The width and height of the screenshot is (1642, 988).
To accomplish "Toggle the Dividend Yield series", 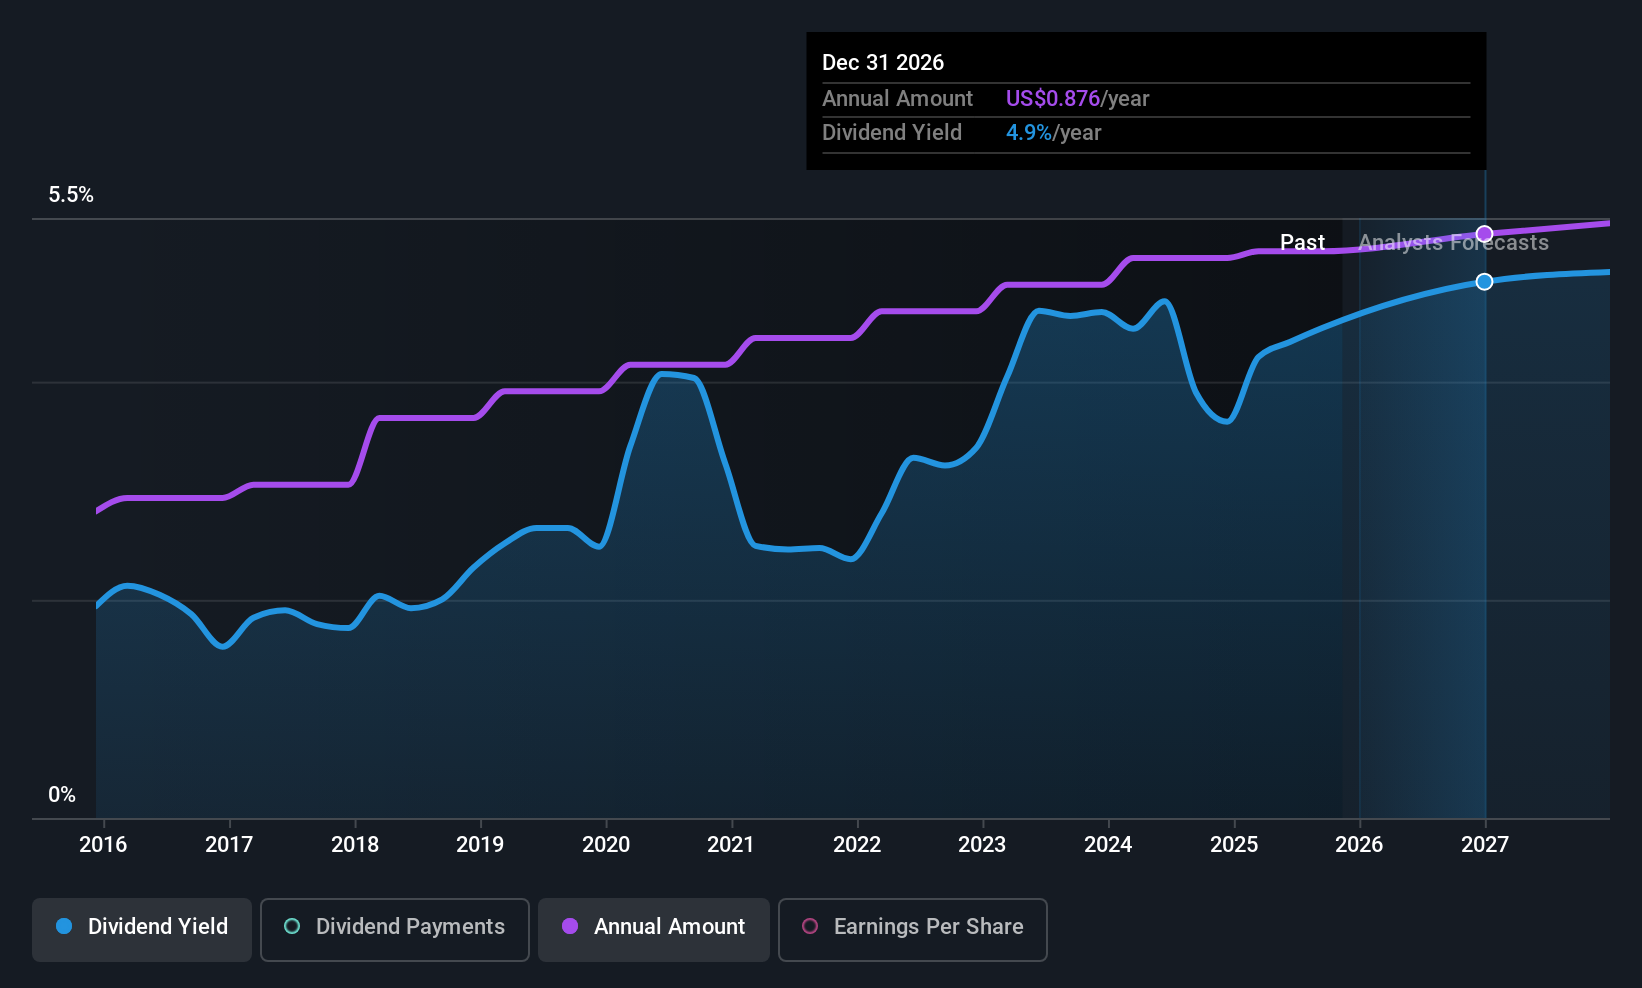I will 141,929.
